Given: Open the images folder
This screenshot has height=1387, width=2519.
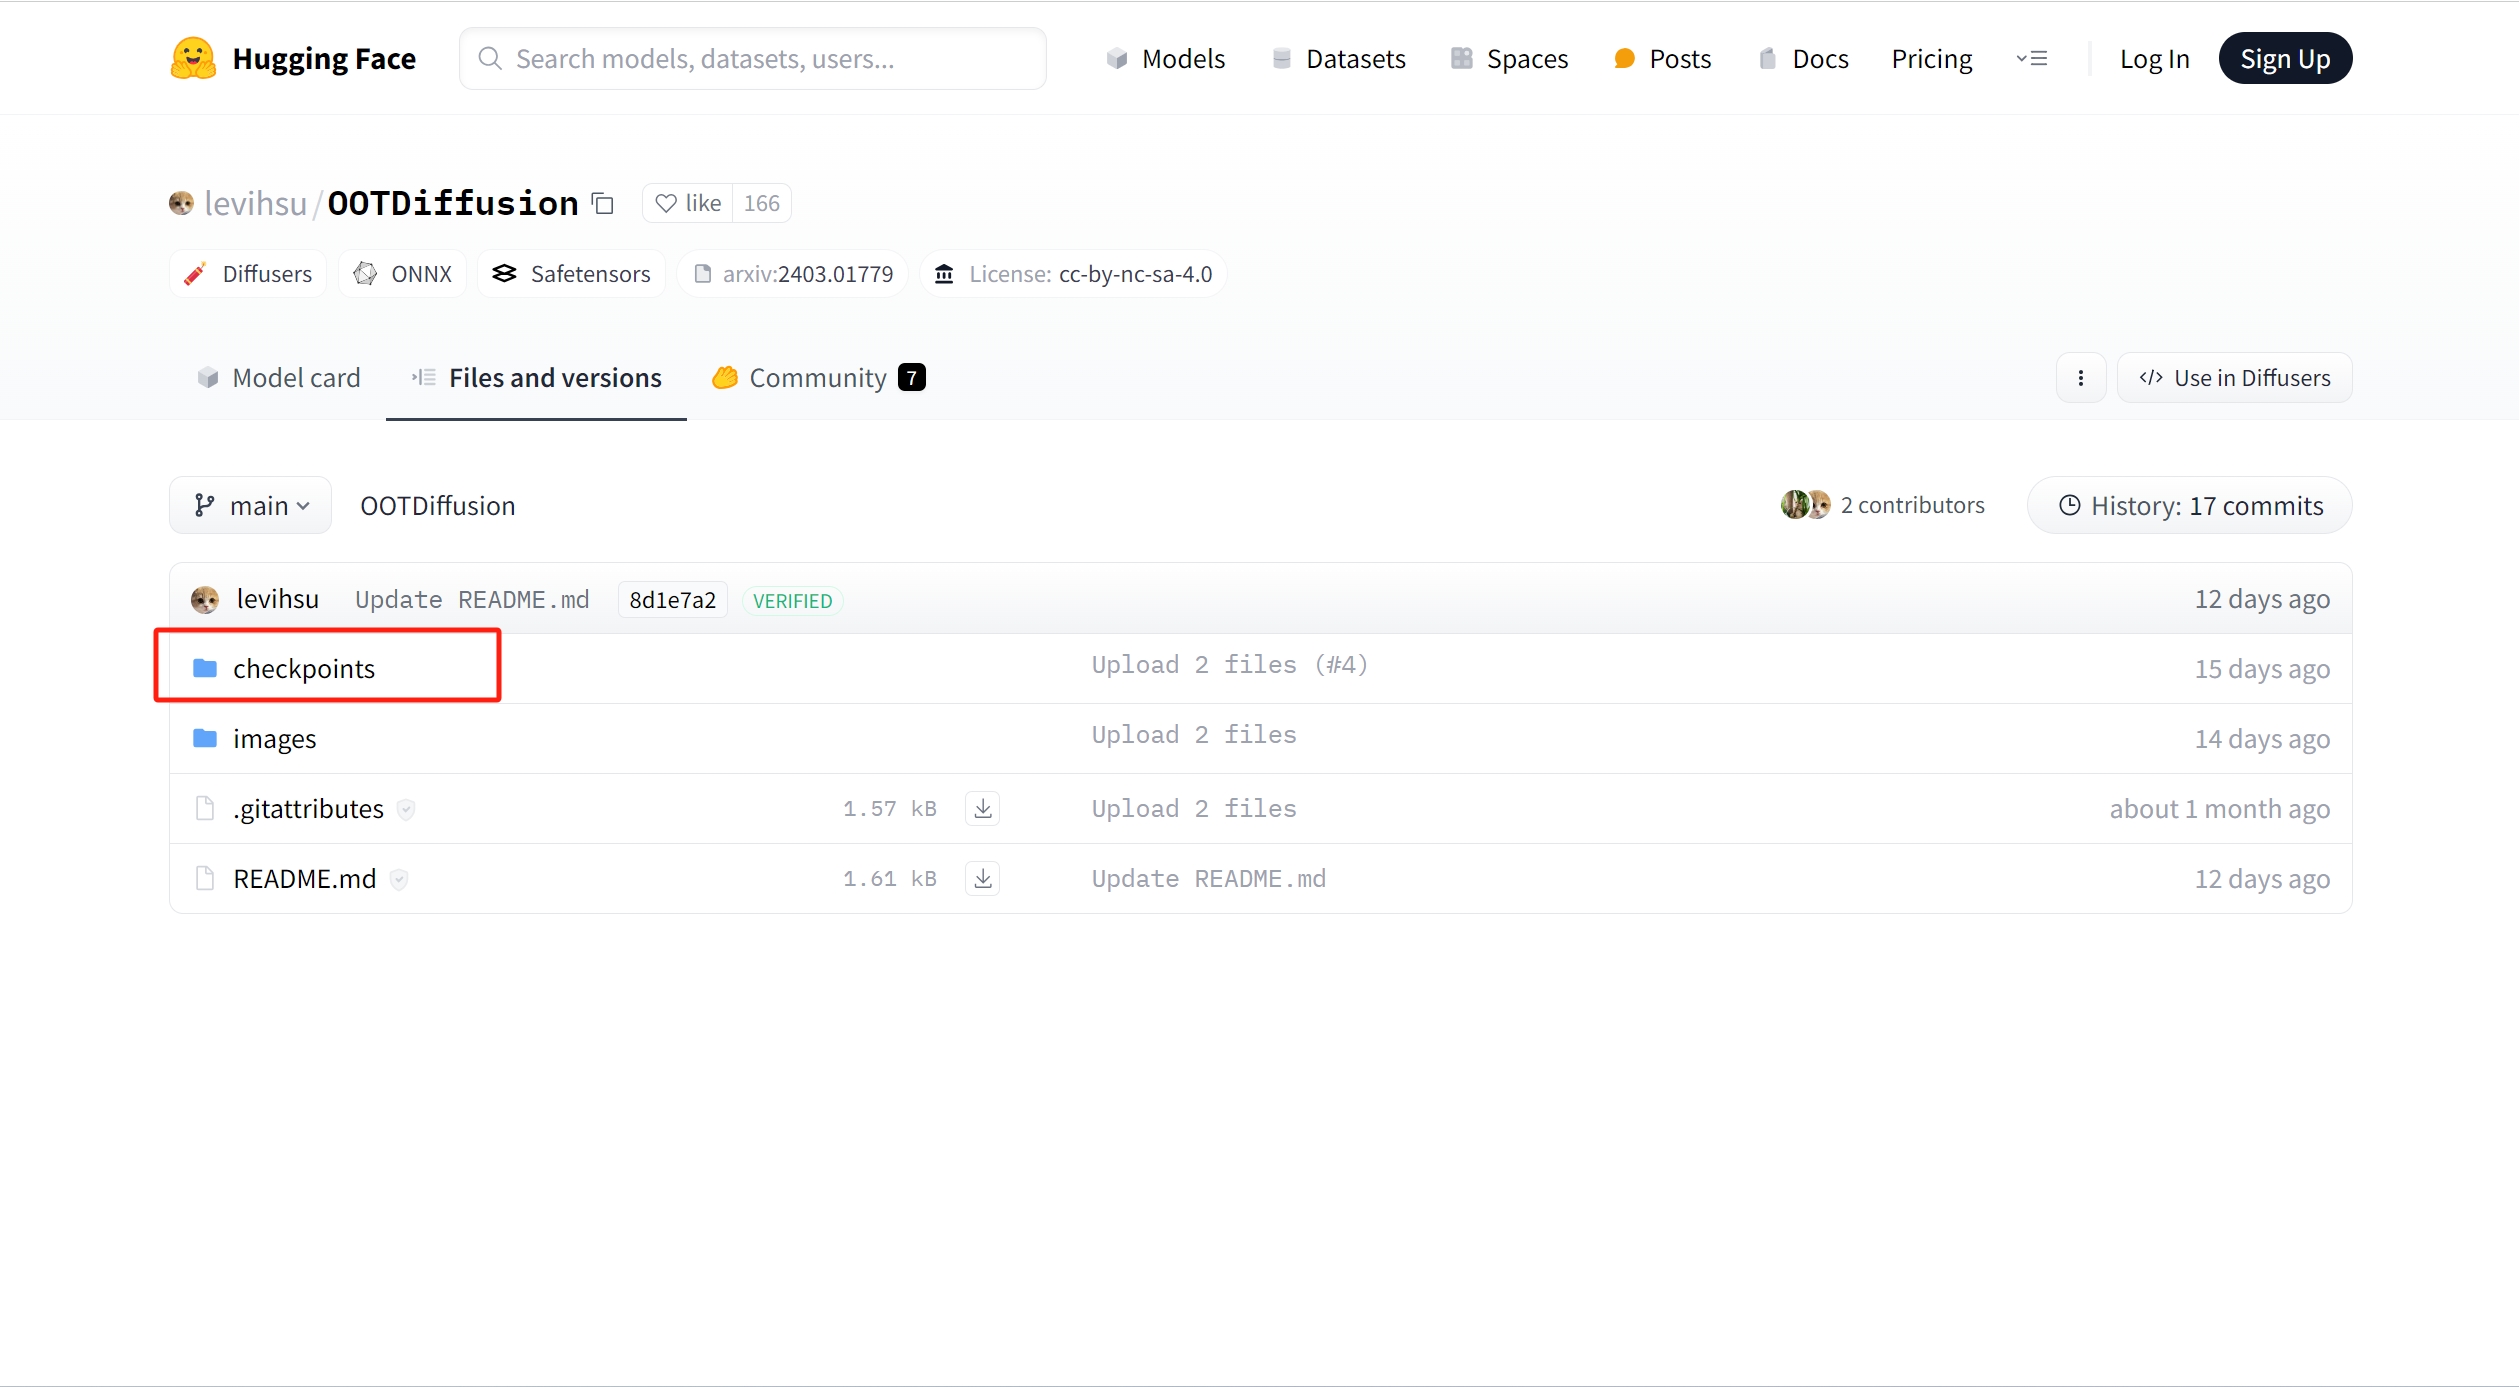Looking at the screenshot, I should (x=274, y=738).
